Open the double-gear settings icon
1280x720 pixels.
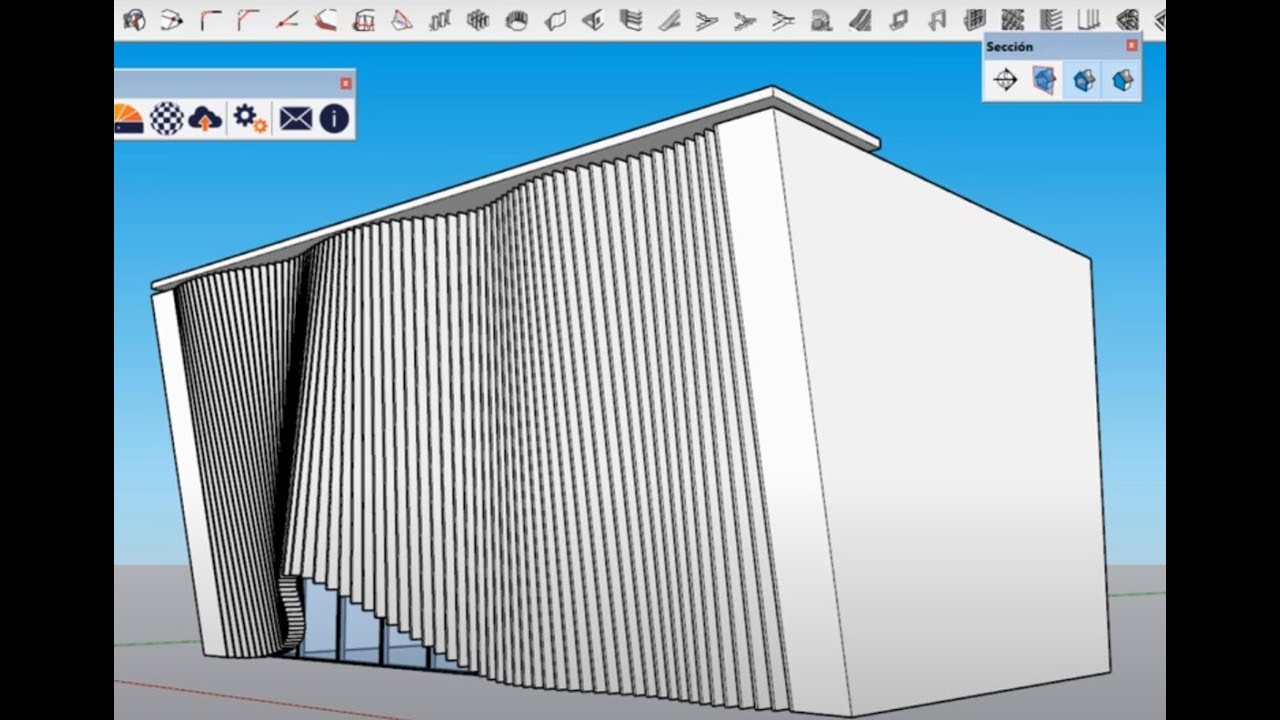pos(250,119)
